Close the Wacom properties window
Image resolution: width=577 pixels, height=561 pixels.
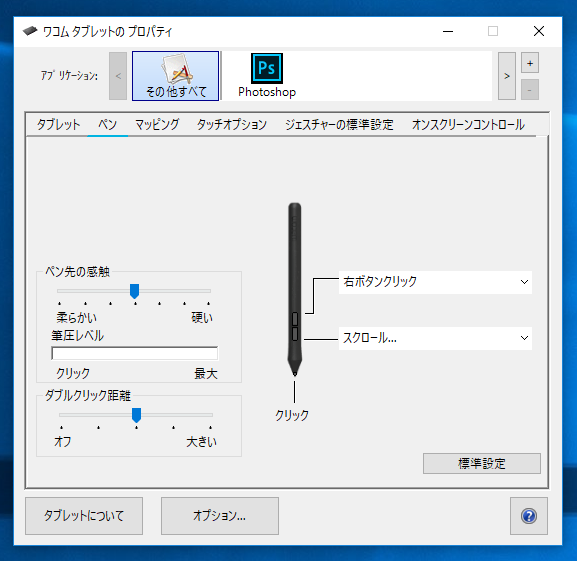(539, 31)
